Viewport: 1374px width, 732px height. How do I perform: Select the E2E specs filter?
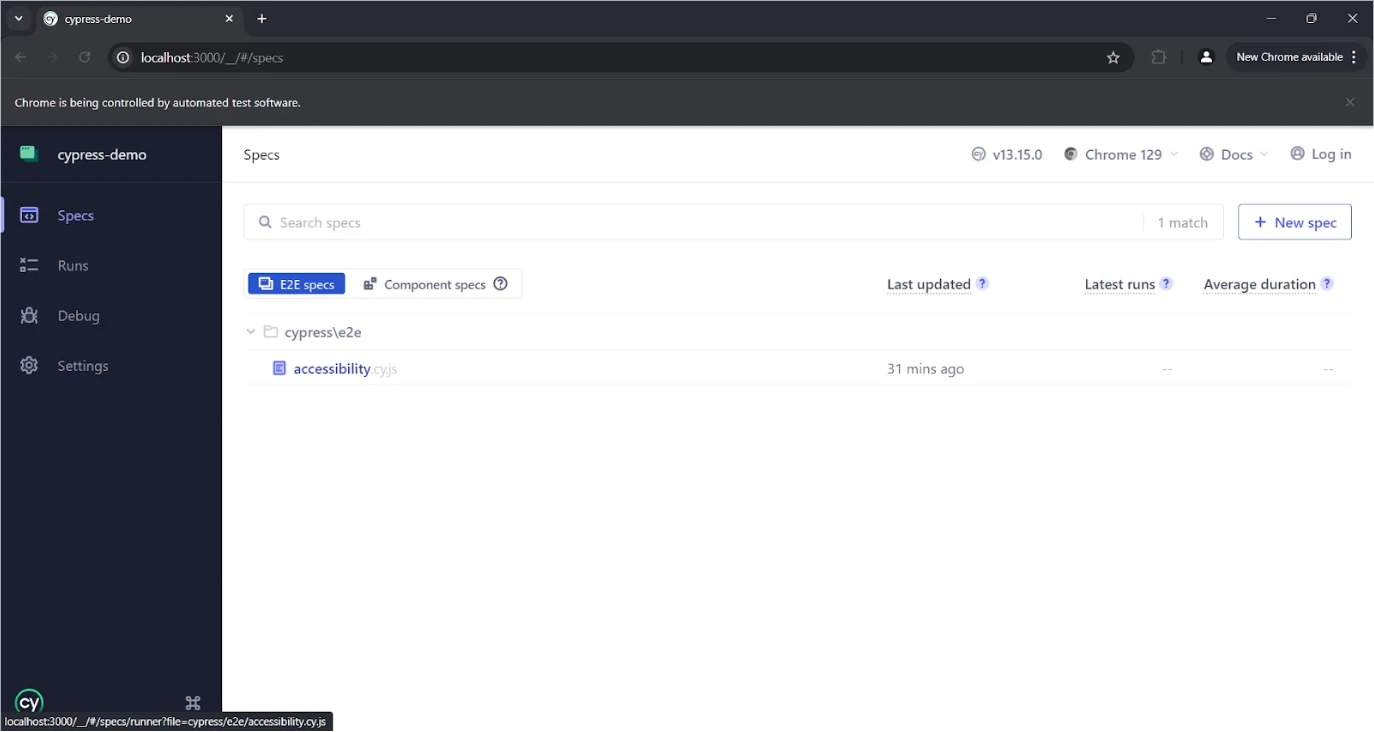[x=296, y=284]
